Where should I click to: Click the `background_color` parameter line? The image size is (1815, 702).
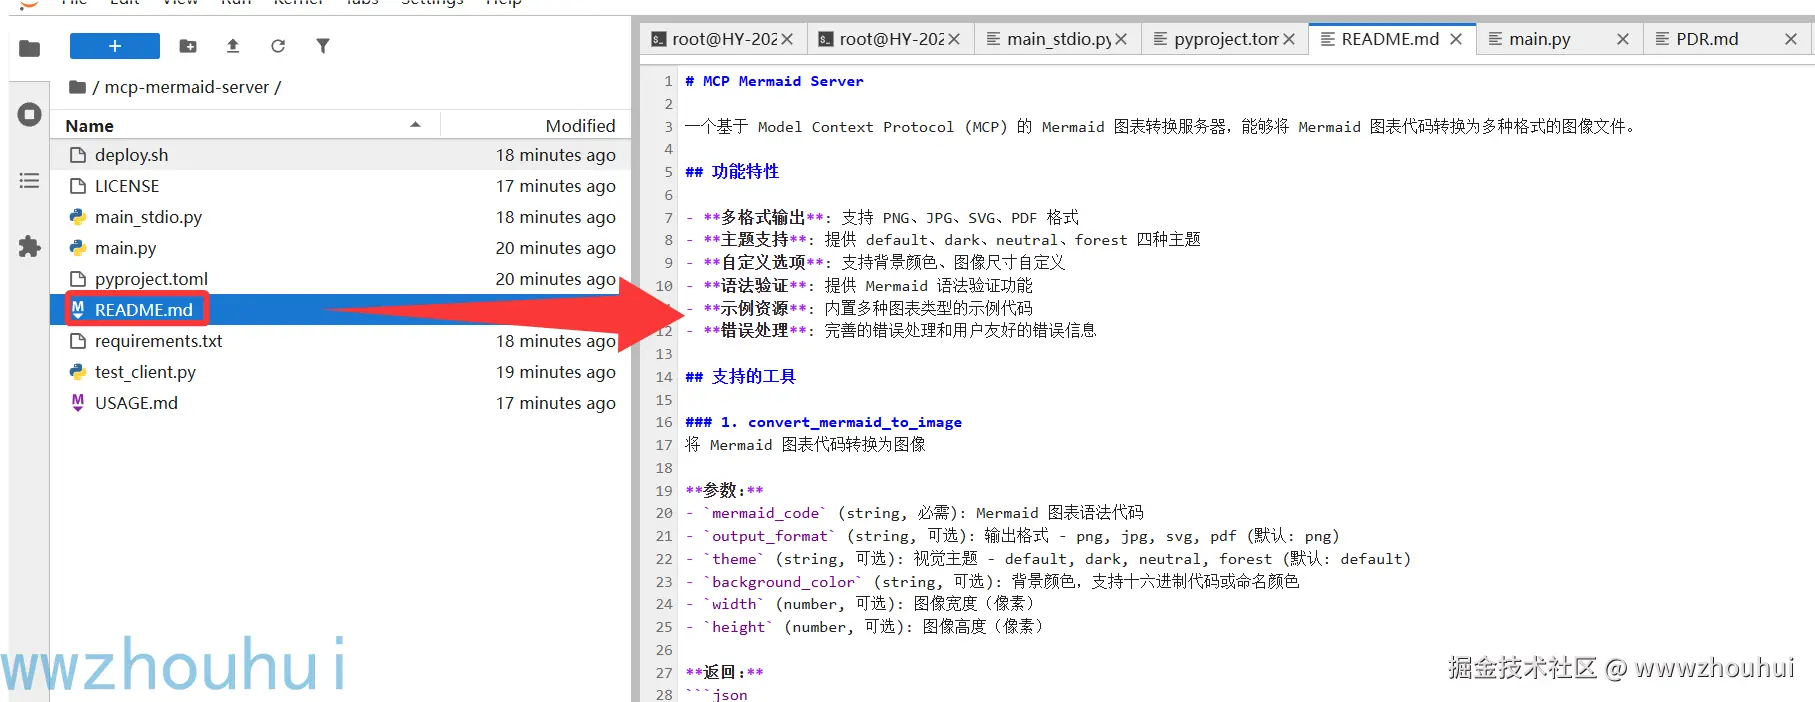tap(992, 581)
